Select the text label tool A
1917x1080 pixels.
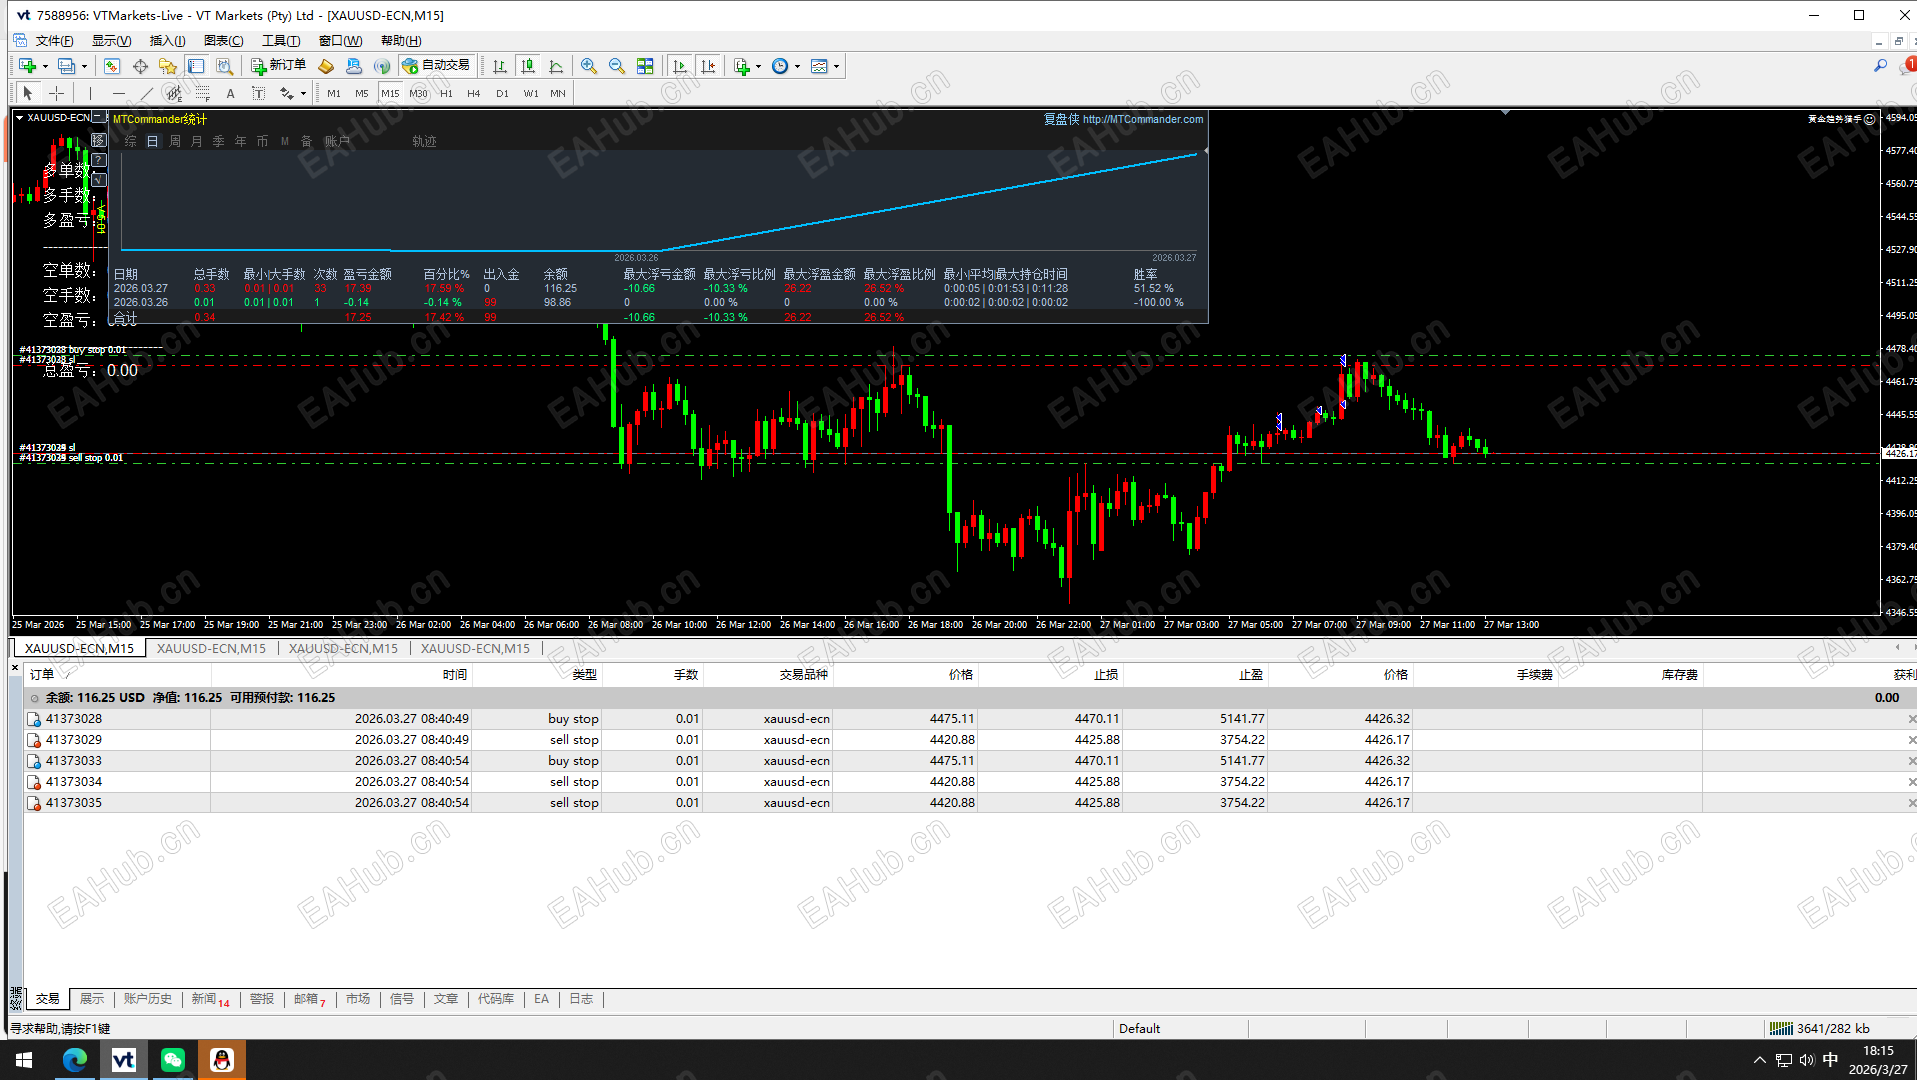pos(230,93)
